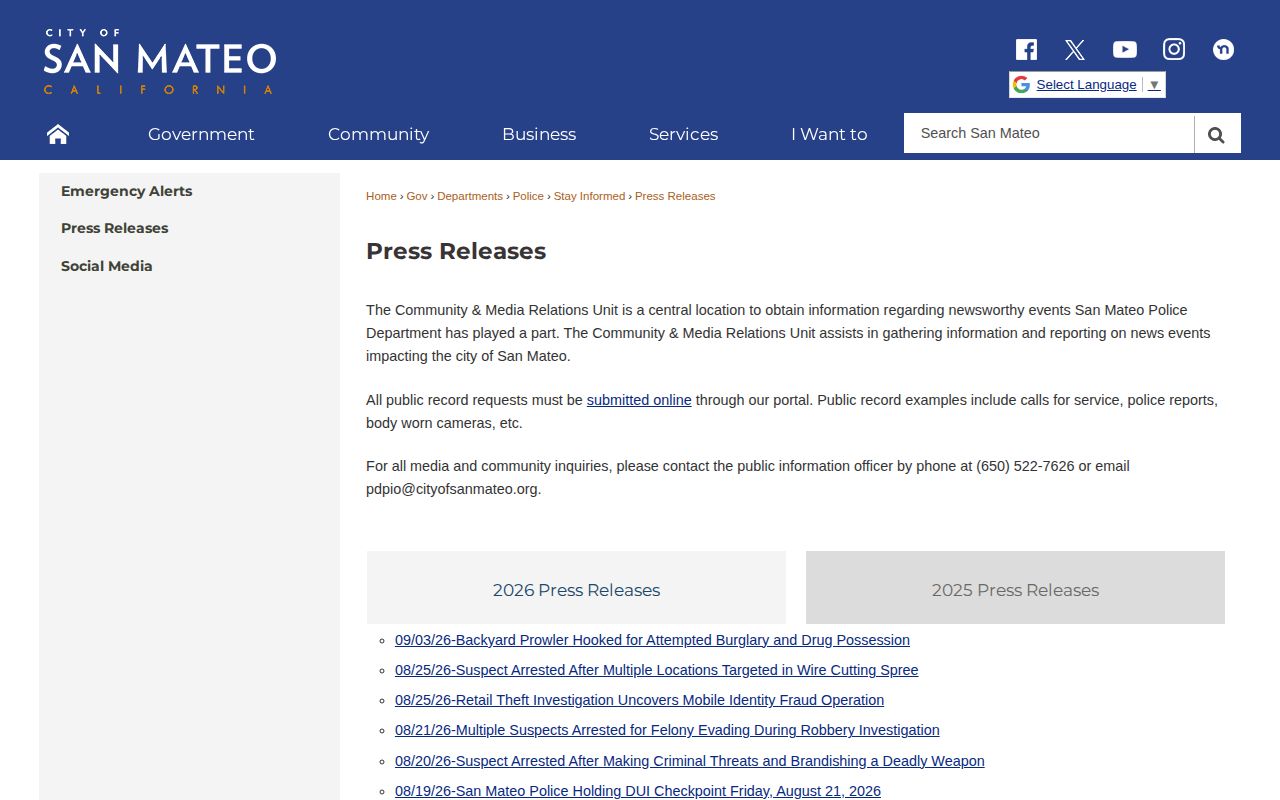Open the Business menu
Image resolution: width=1280 pixels, height=800 pixels.
pos(539,134)
